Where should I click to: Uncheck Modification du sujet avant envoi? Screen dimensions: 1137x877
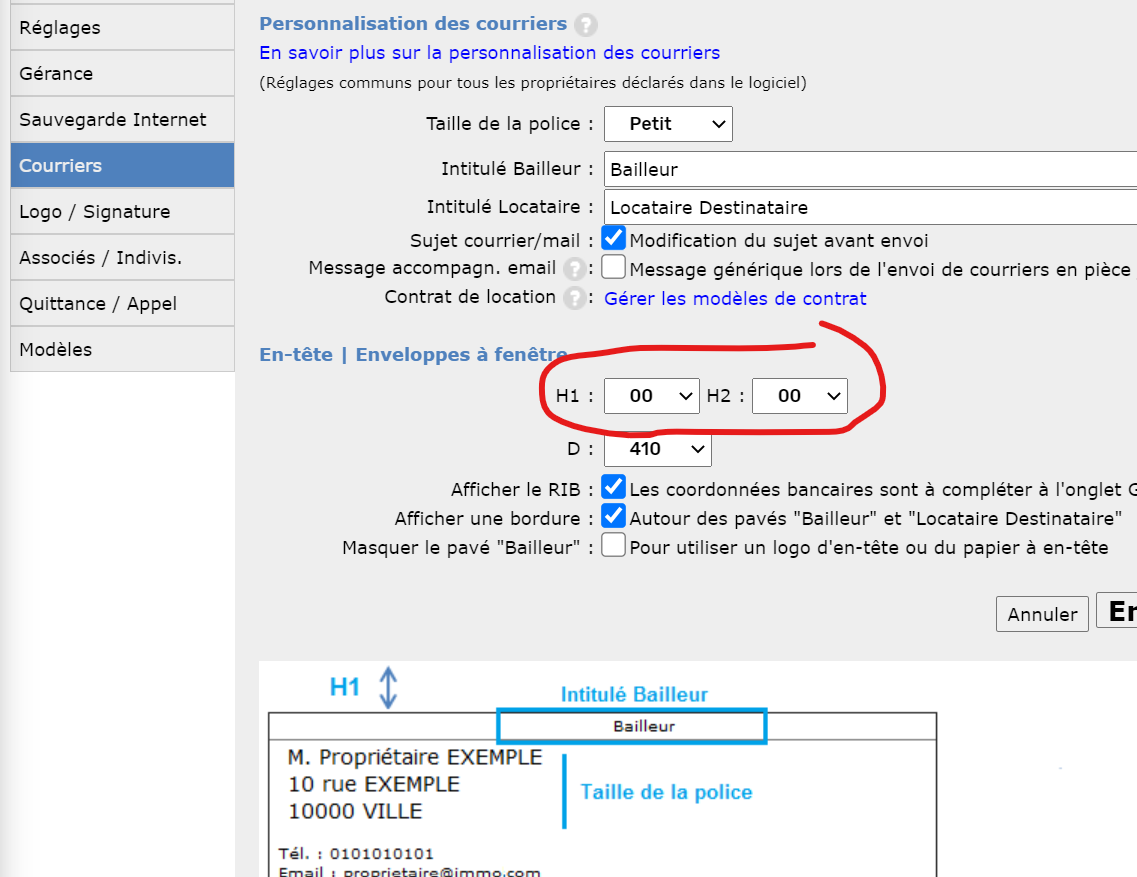[x=613, y=238]
